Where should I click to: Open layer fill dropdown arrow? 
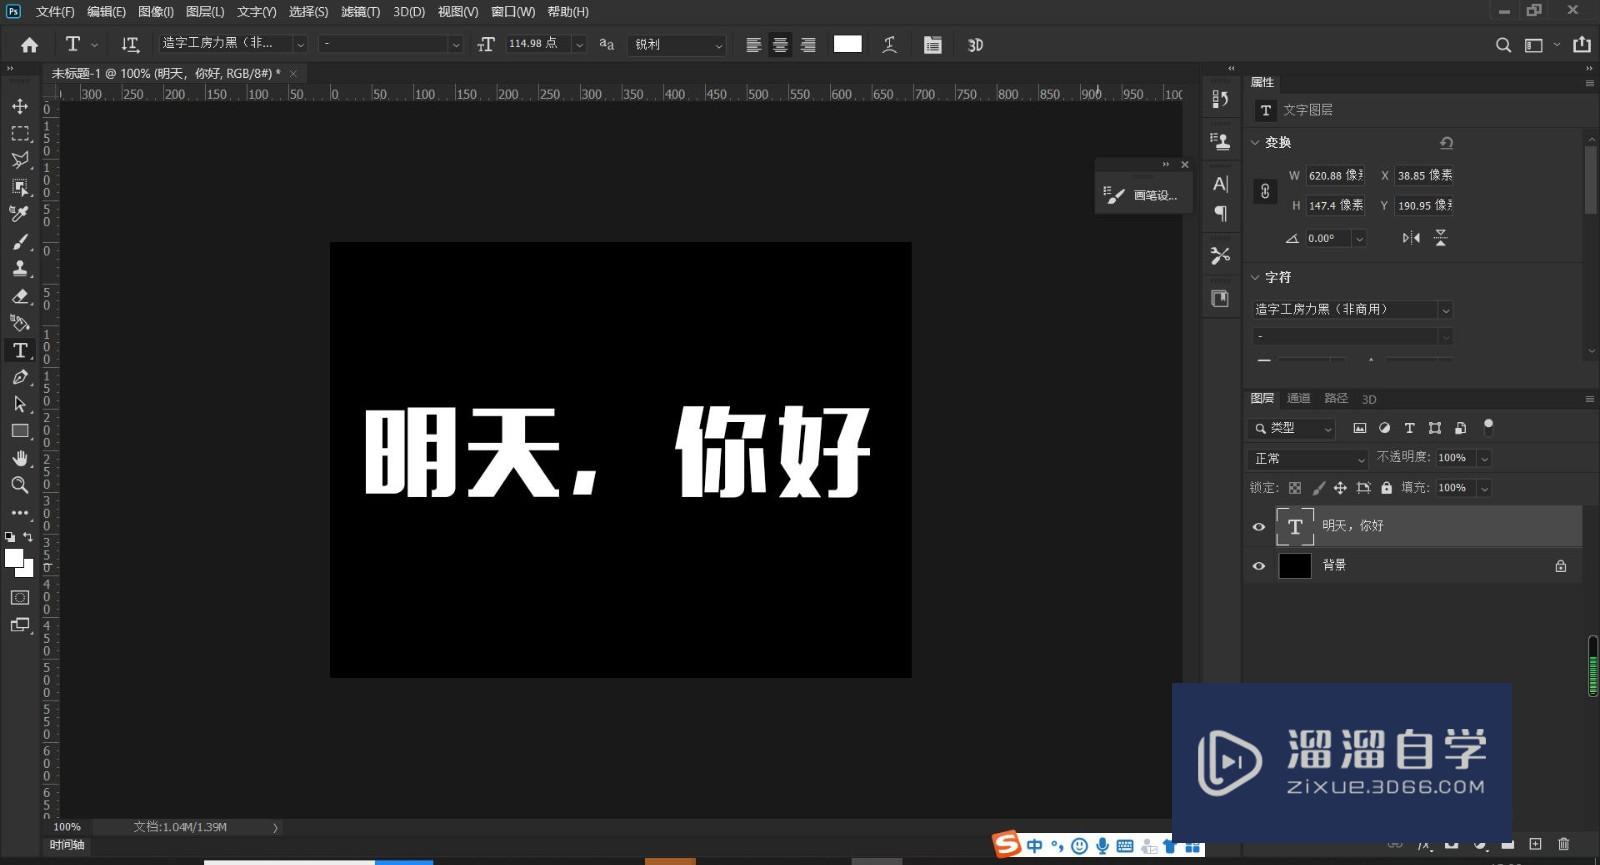[x=1484, y=488]
